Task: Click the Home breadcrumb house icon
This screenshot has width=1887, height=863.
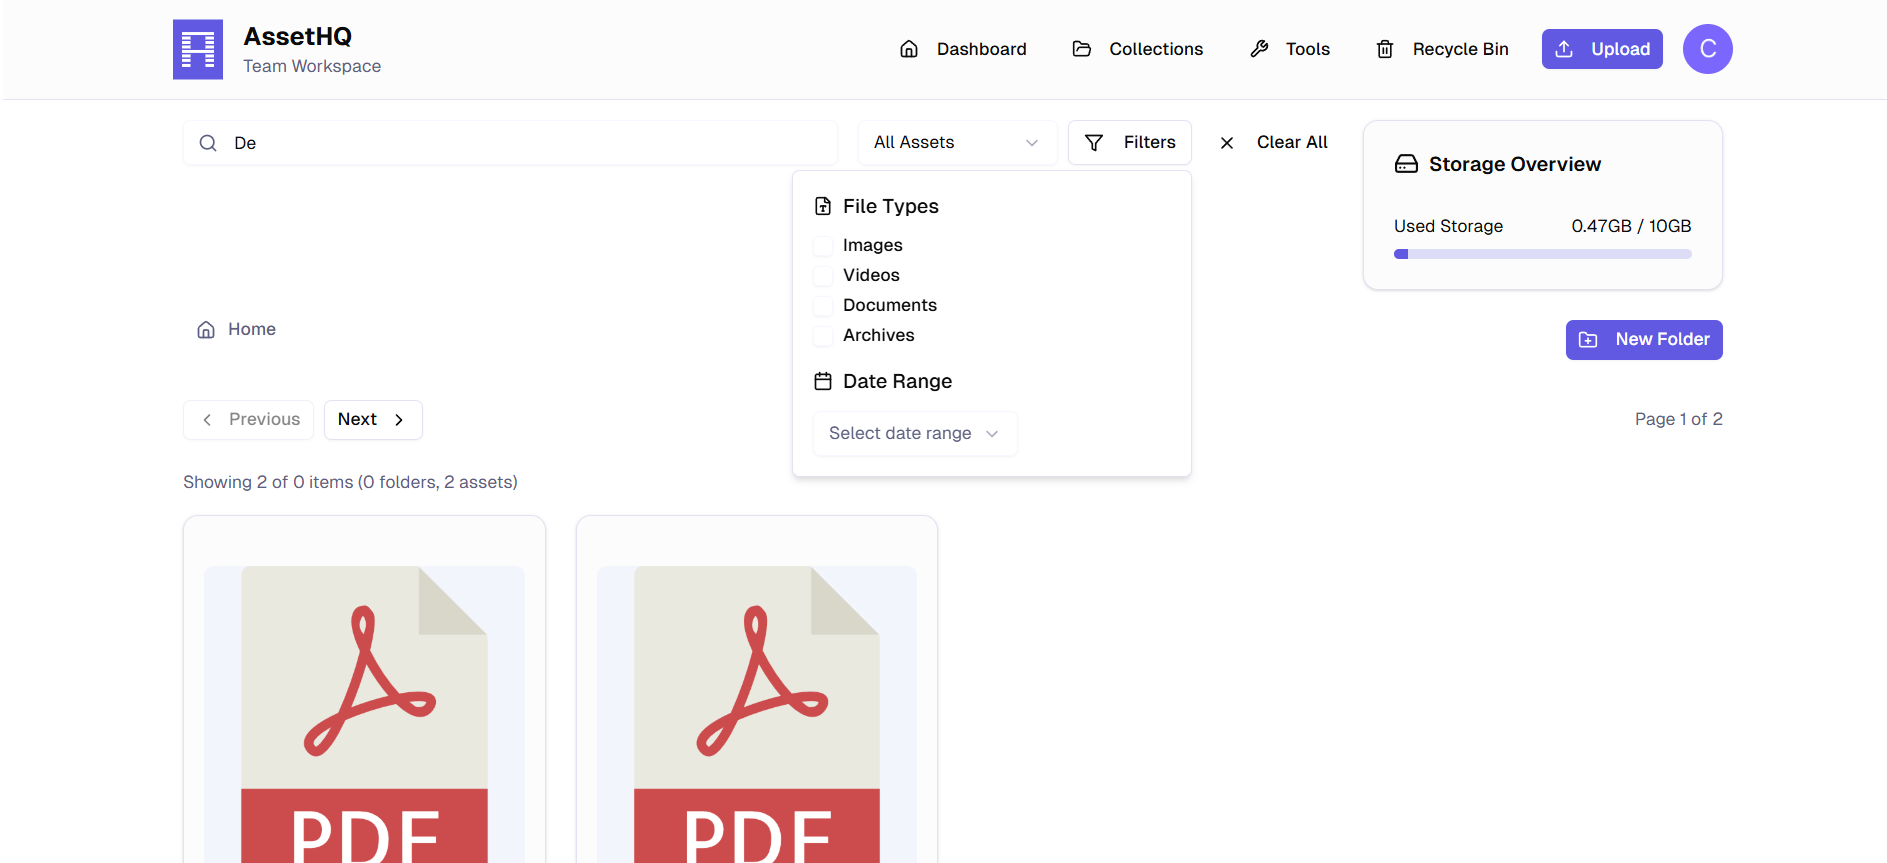Action: pos(206,330)
